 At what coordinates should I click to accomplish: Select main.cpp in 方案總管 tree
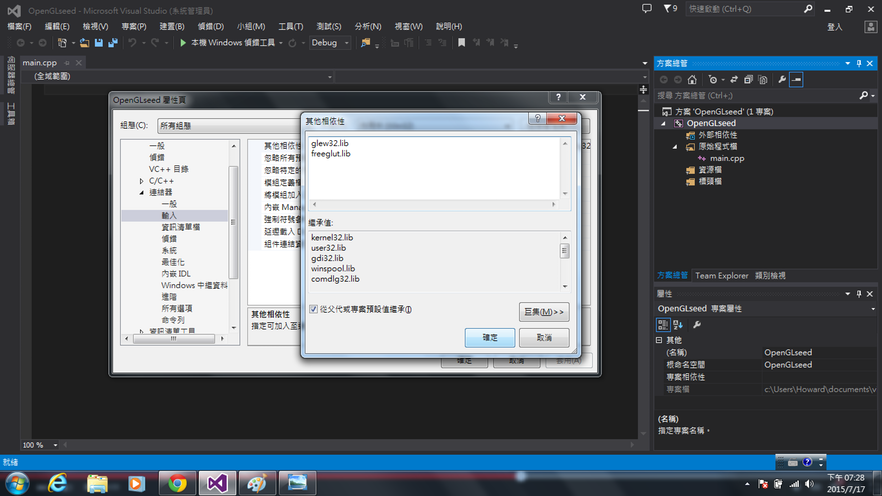pos(727,159)
